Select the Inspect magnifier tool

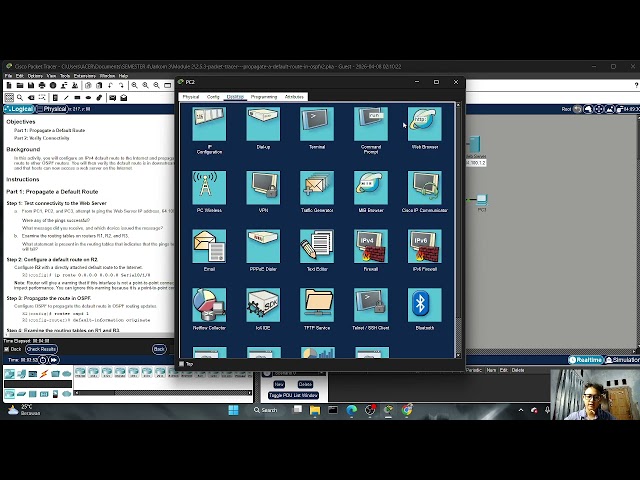tap(20, 98)
